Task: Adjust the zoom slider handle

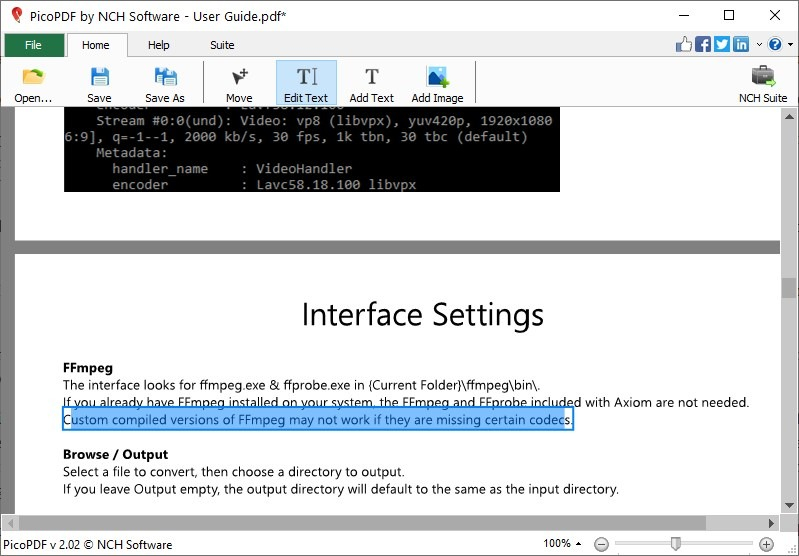Action: [x=676, y=544]
